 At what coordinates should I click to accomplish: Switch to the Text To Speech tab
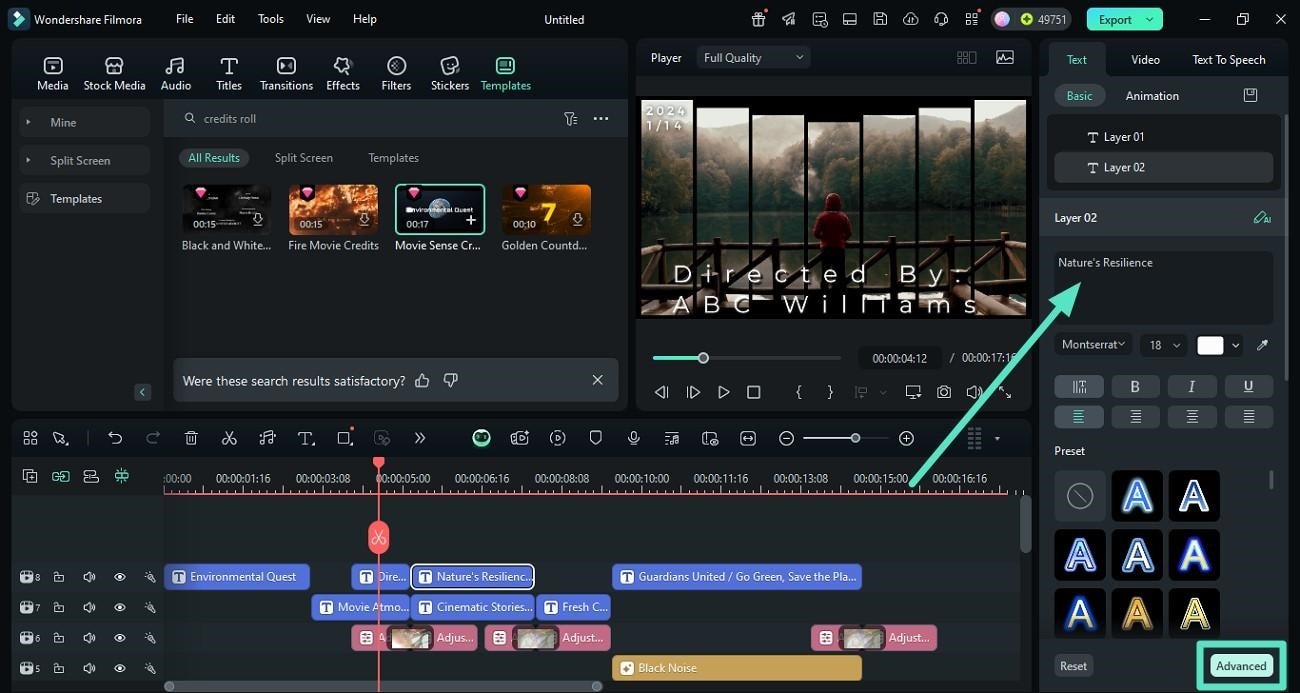tap(1229, 59)
